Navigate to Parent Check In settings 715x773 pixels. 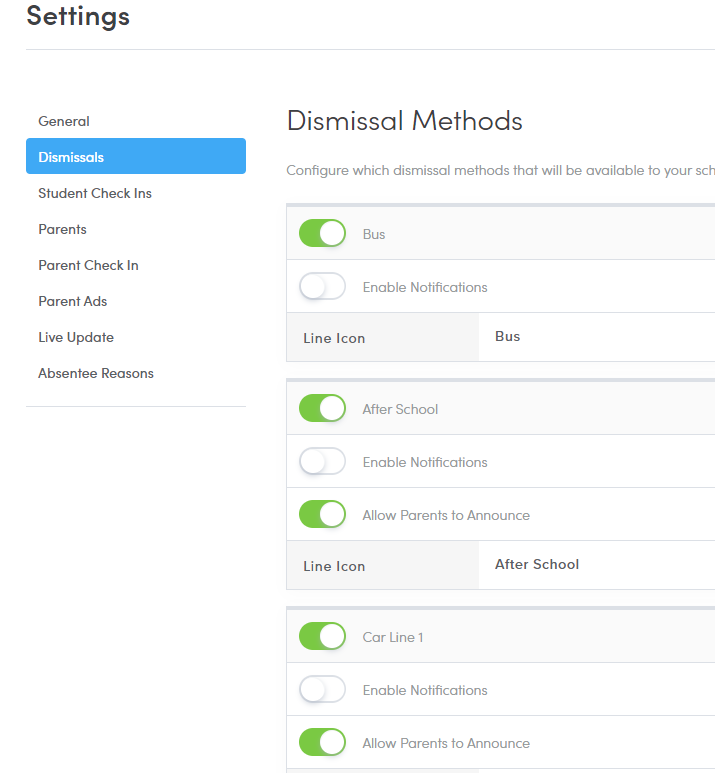click(88, 265)
